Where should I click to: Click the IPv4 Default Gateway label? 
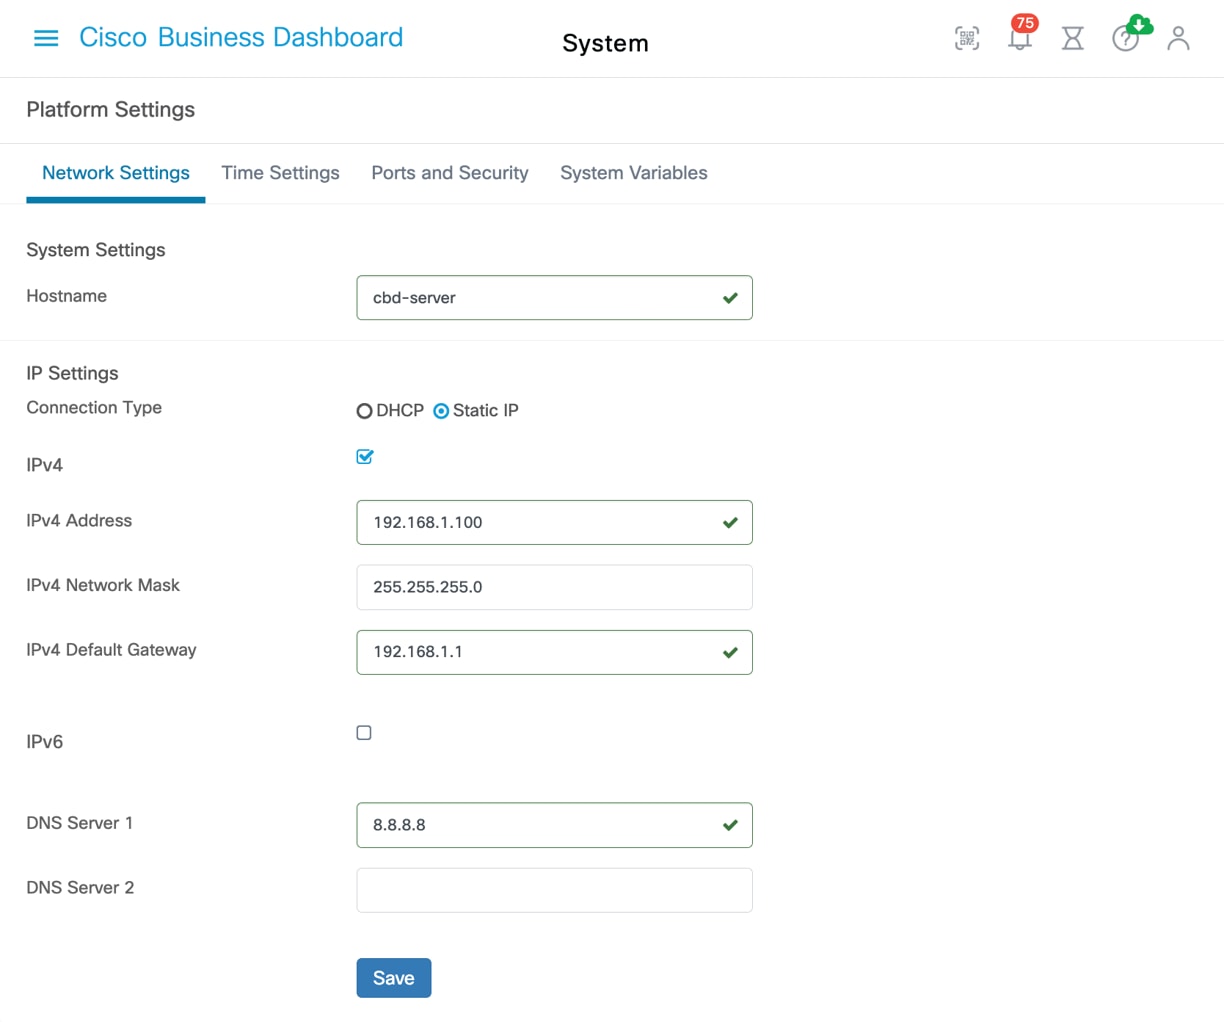pyautogui.click(x=111, y=650)
